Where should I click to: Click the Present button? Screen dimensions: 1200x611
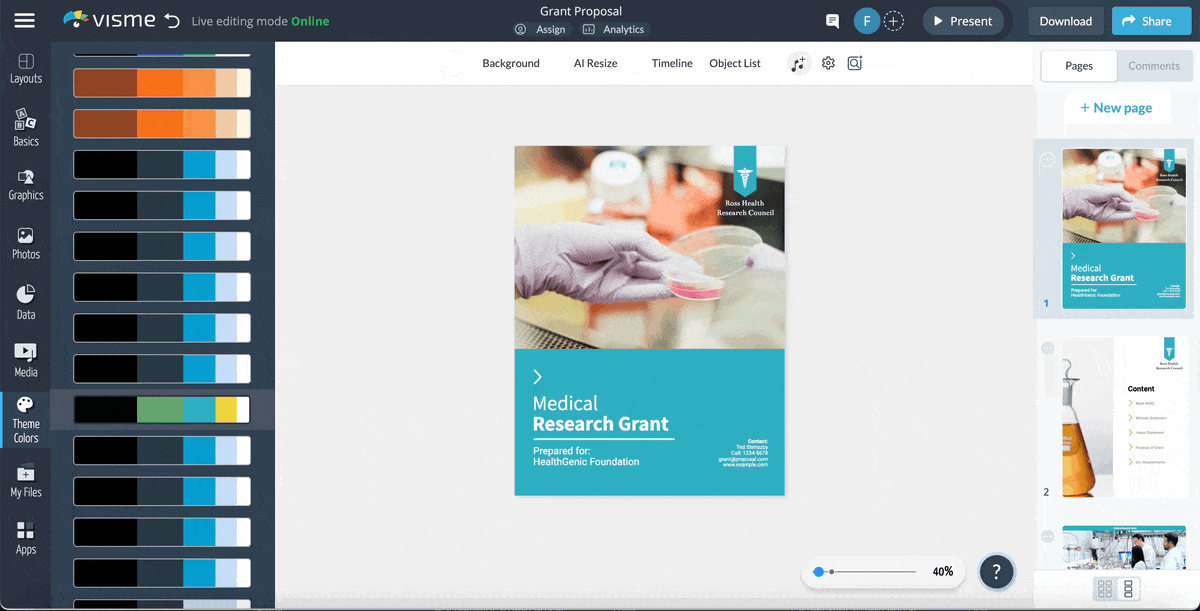[x=962, y=20]
